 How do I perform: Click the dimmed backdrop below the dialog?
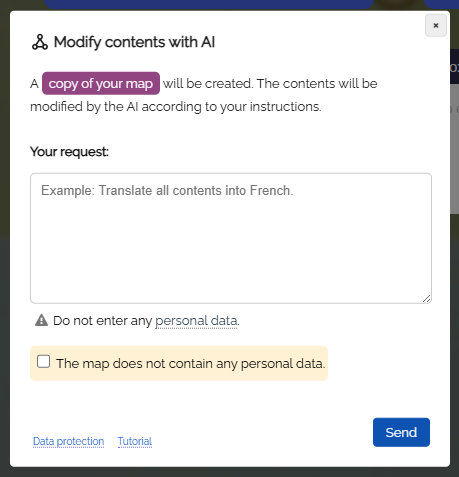[x=229, y=472]
